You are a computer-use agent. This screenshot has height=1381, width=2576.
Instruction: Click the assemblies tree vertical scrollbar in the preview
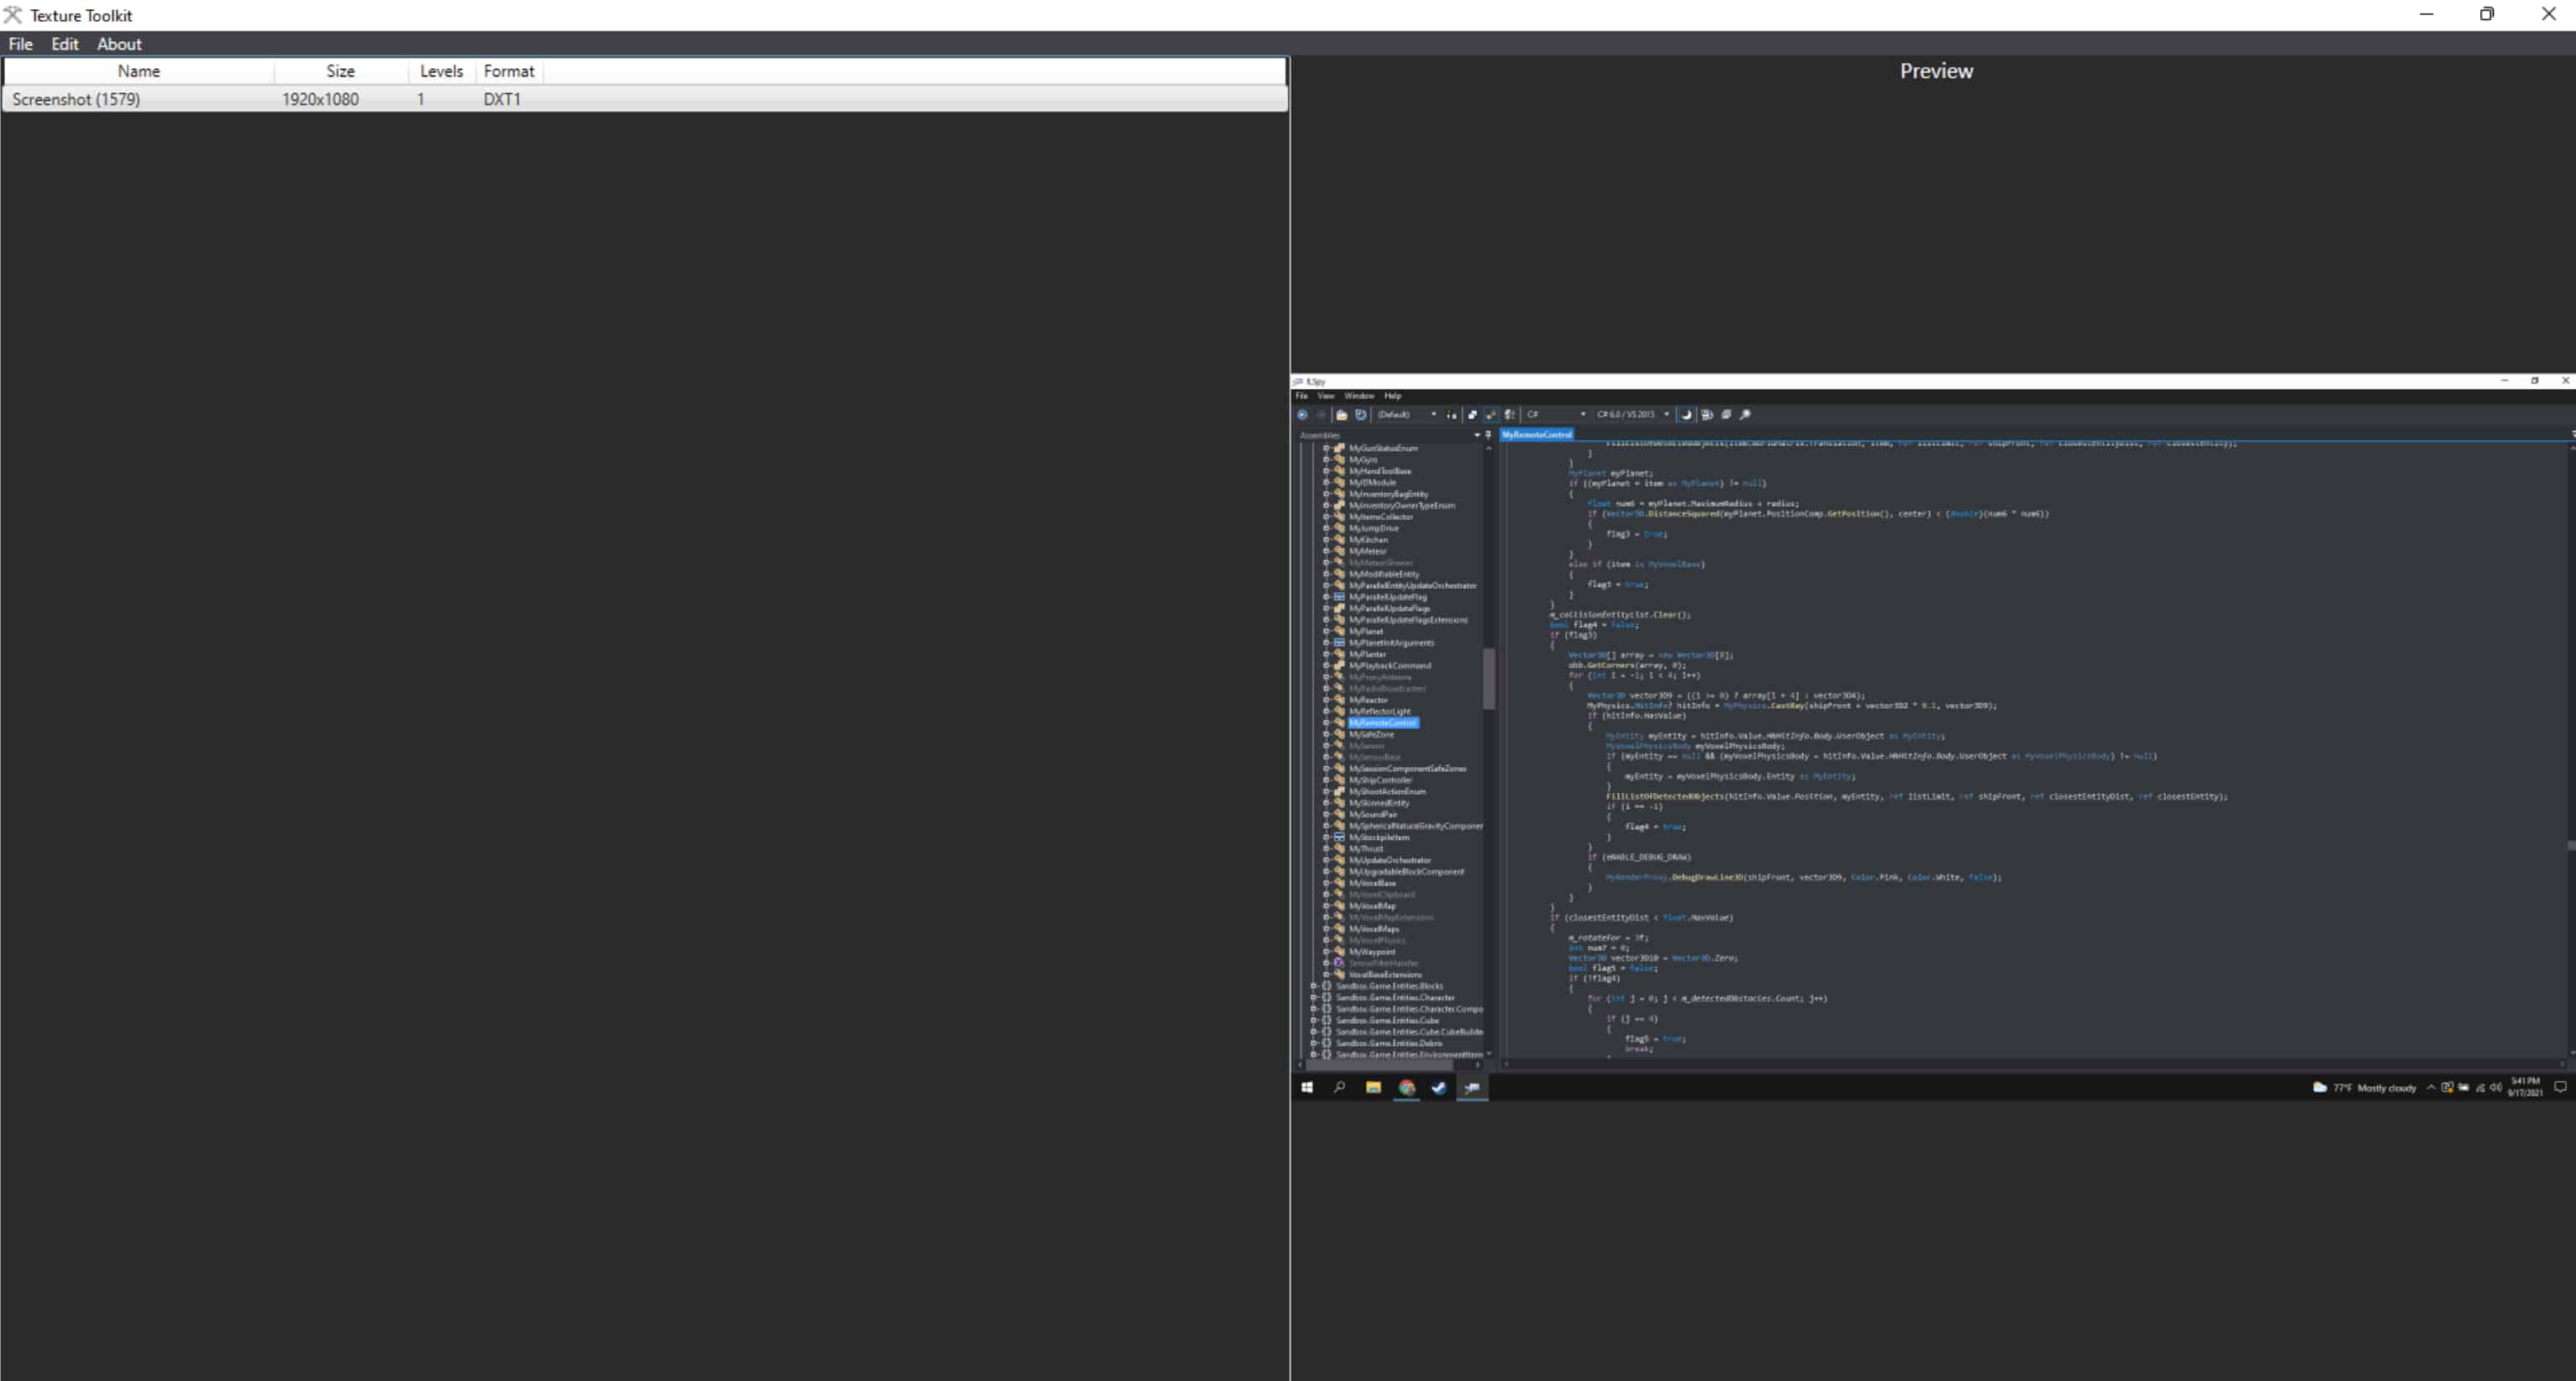click(x=1488, y=680)
